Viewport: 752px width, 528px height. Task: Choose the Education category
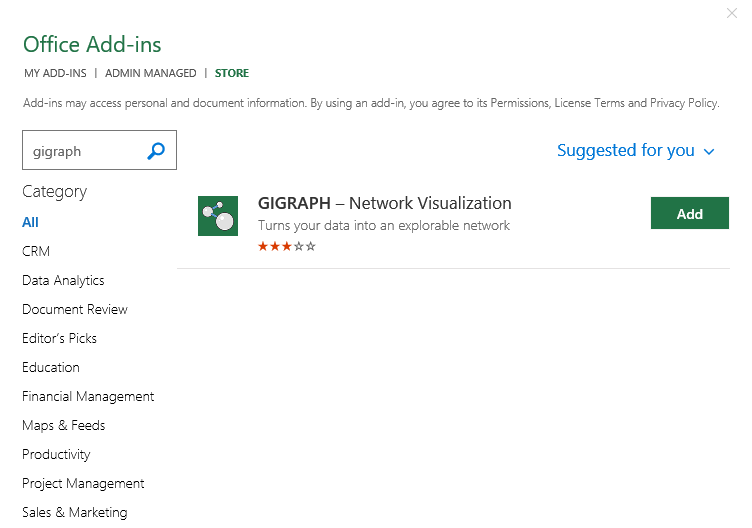[x=51, y=367]
